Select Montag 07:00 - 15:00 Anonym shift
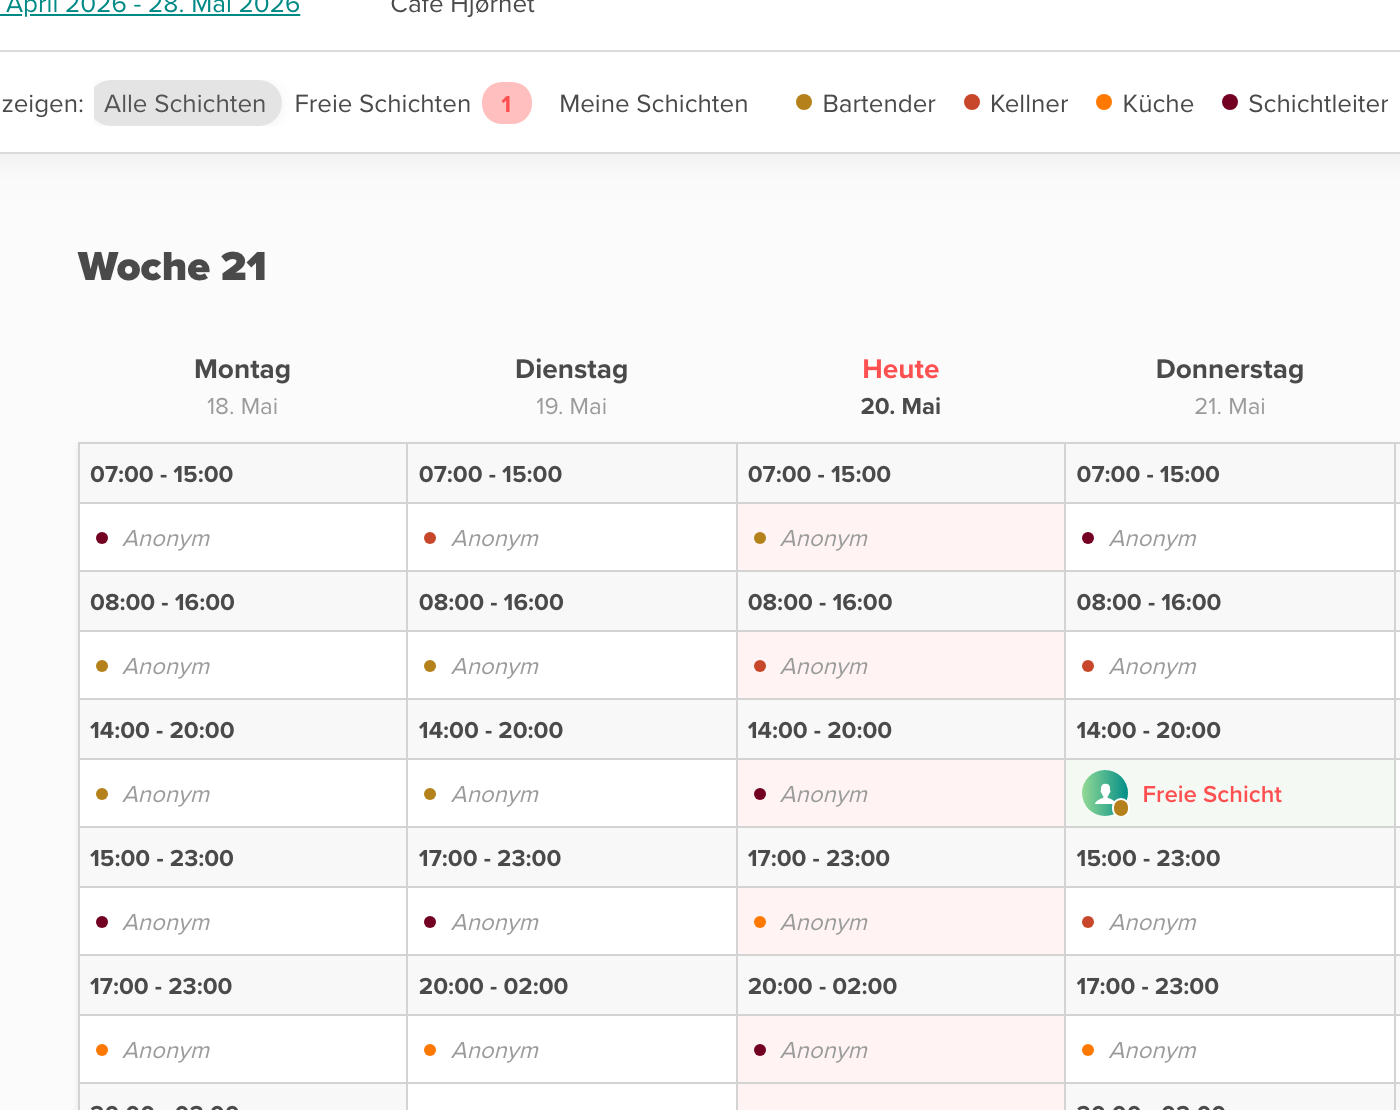Screen dimensions: 1400x1110 point(243,538)
